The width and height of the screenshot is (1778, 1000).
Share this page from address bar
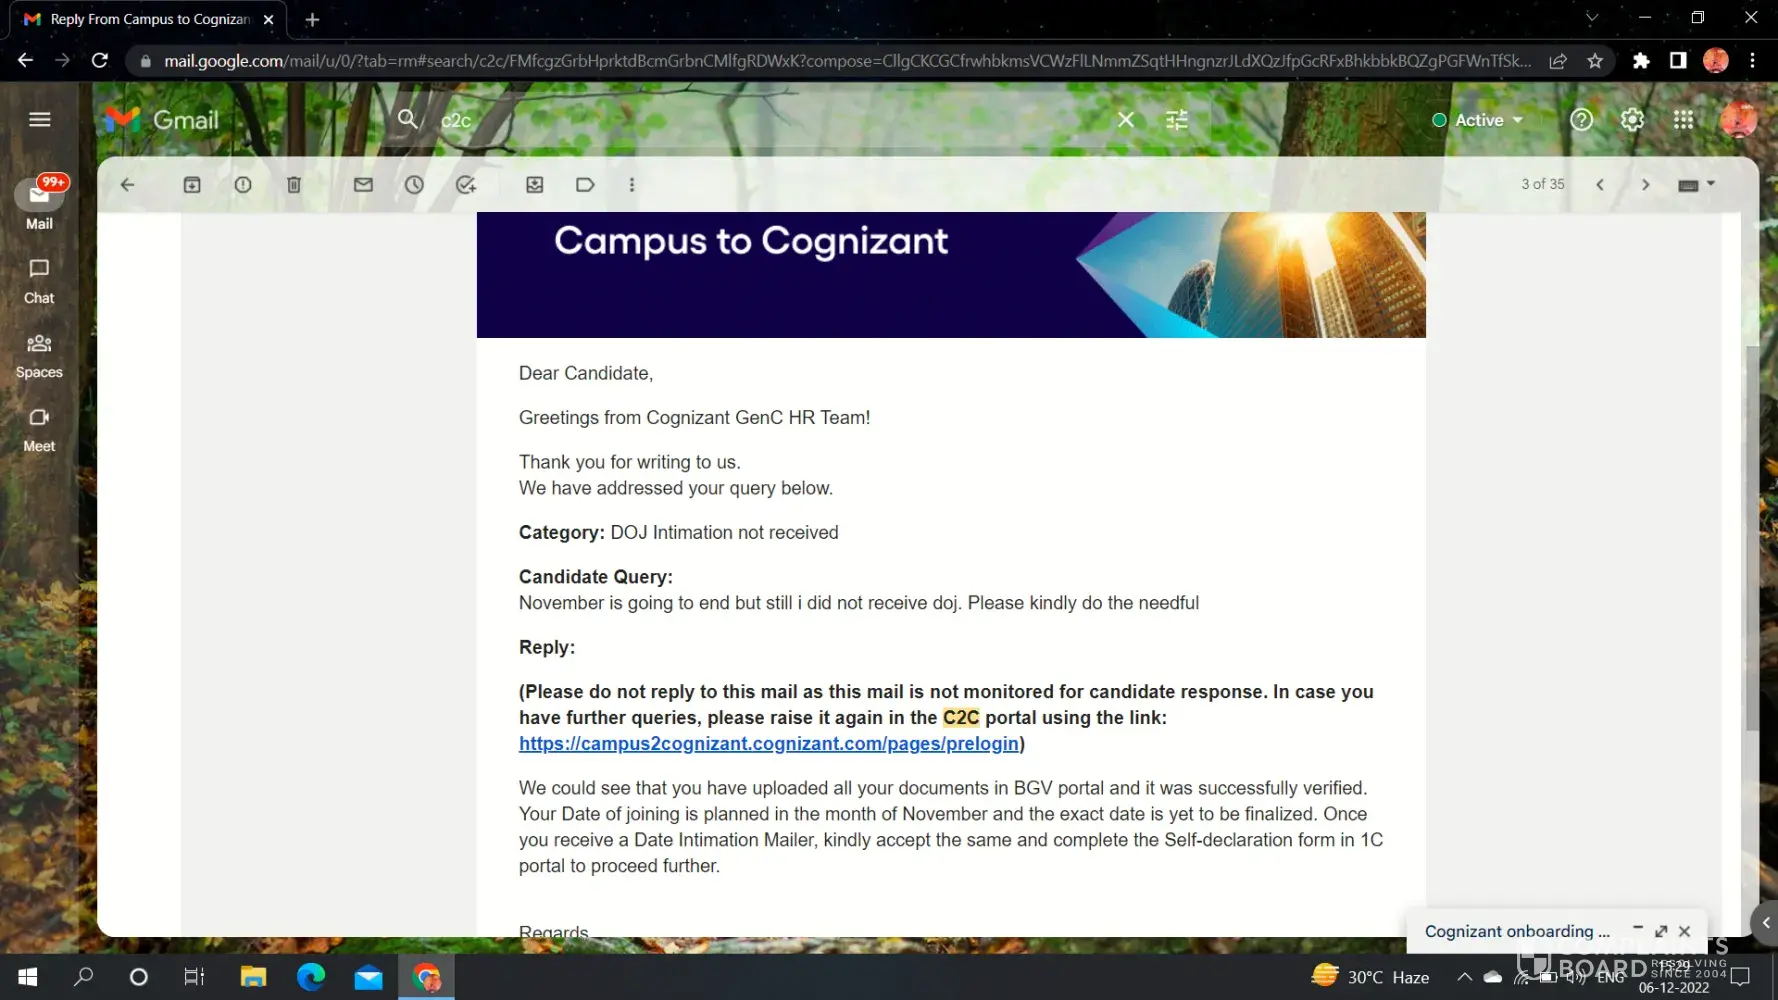tap(1558, 61)
